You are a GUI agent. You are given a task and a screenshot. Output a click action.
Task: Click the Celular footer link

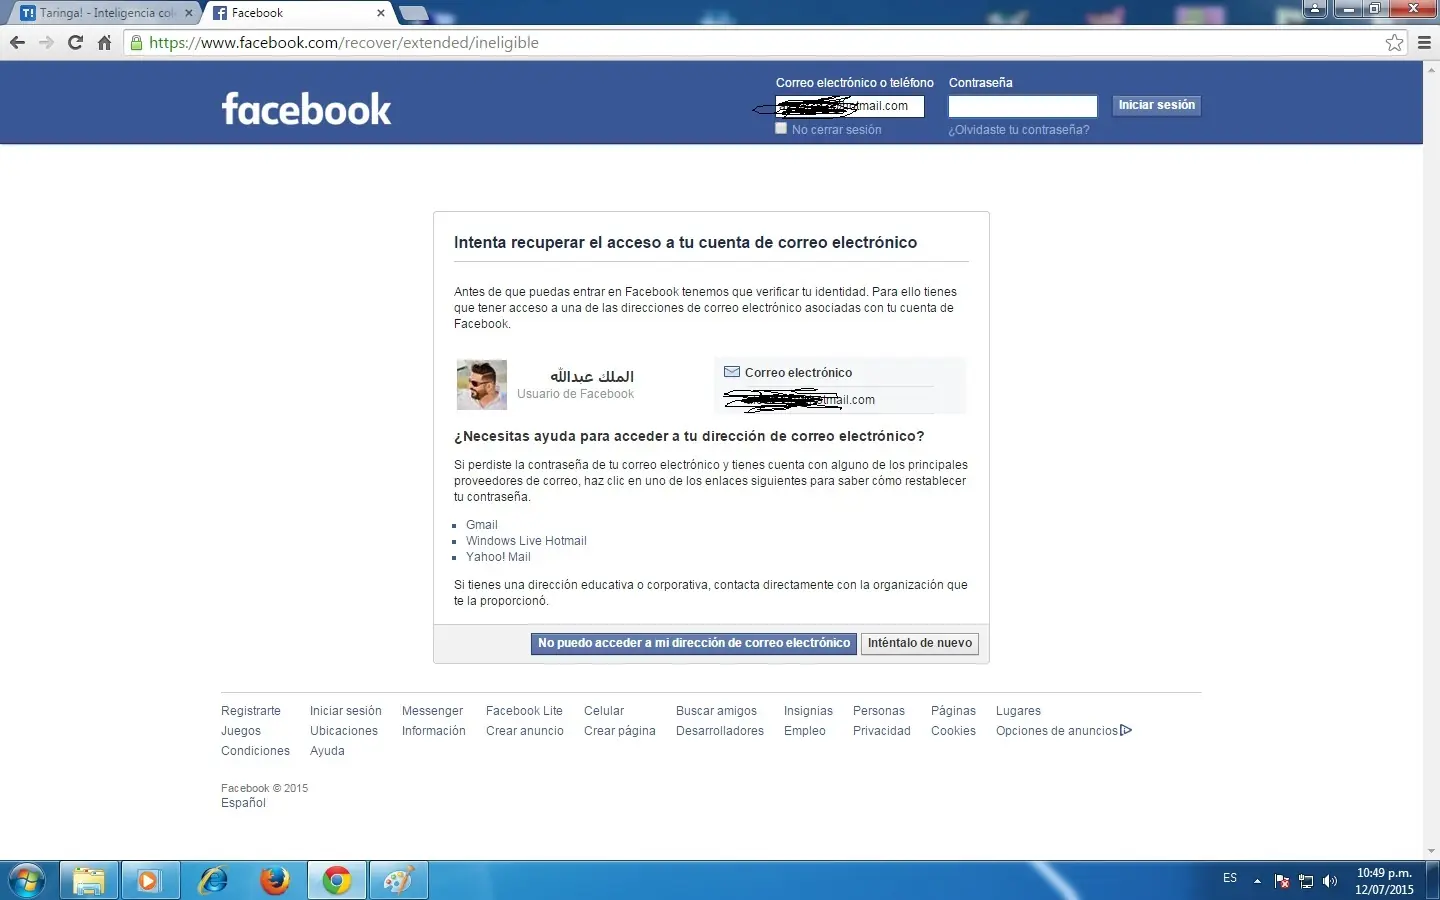pyautogui.click(x=604, y=711)
